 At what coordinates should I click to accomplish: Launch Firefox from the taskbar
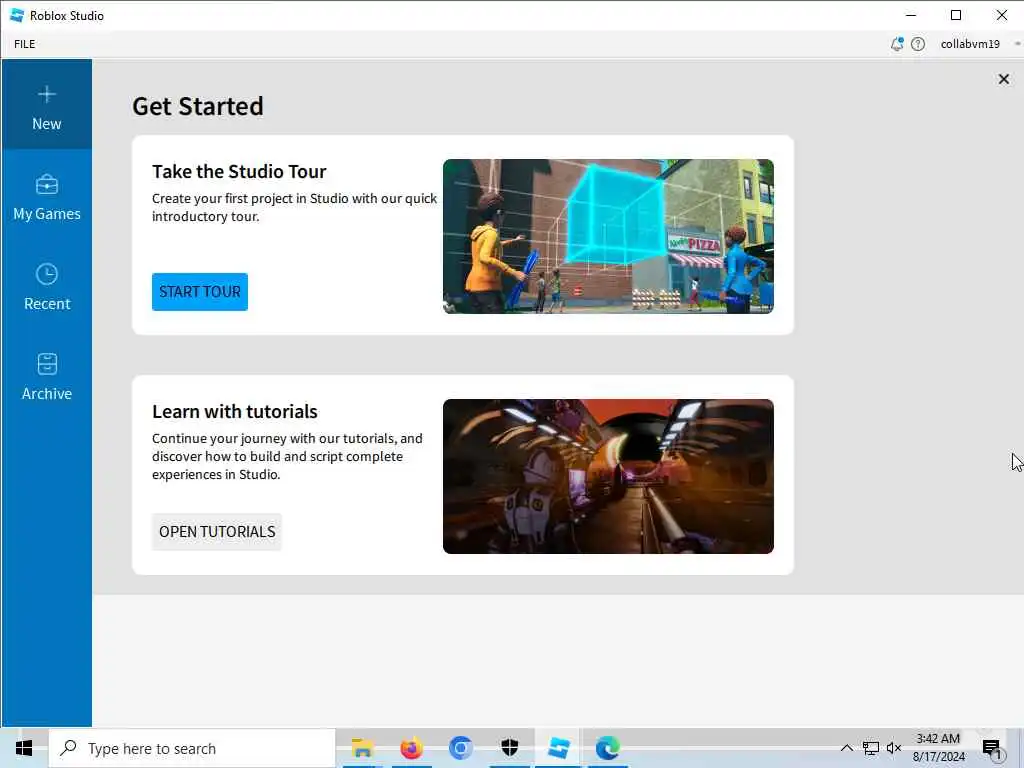click(411, 748)
